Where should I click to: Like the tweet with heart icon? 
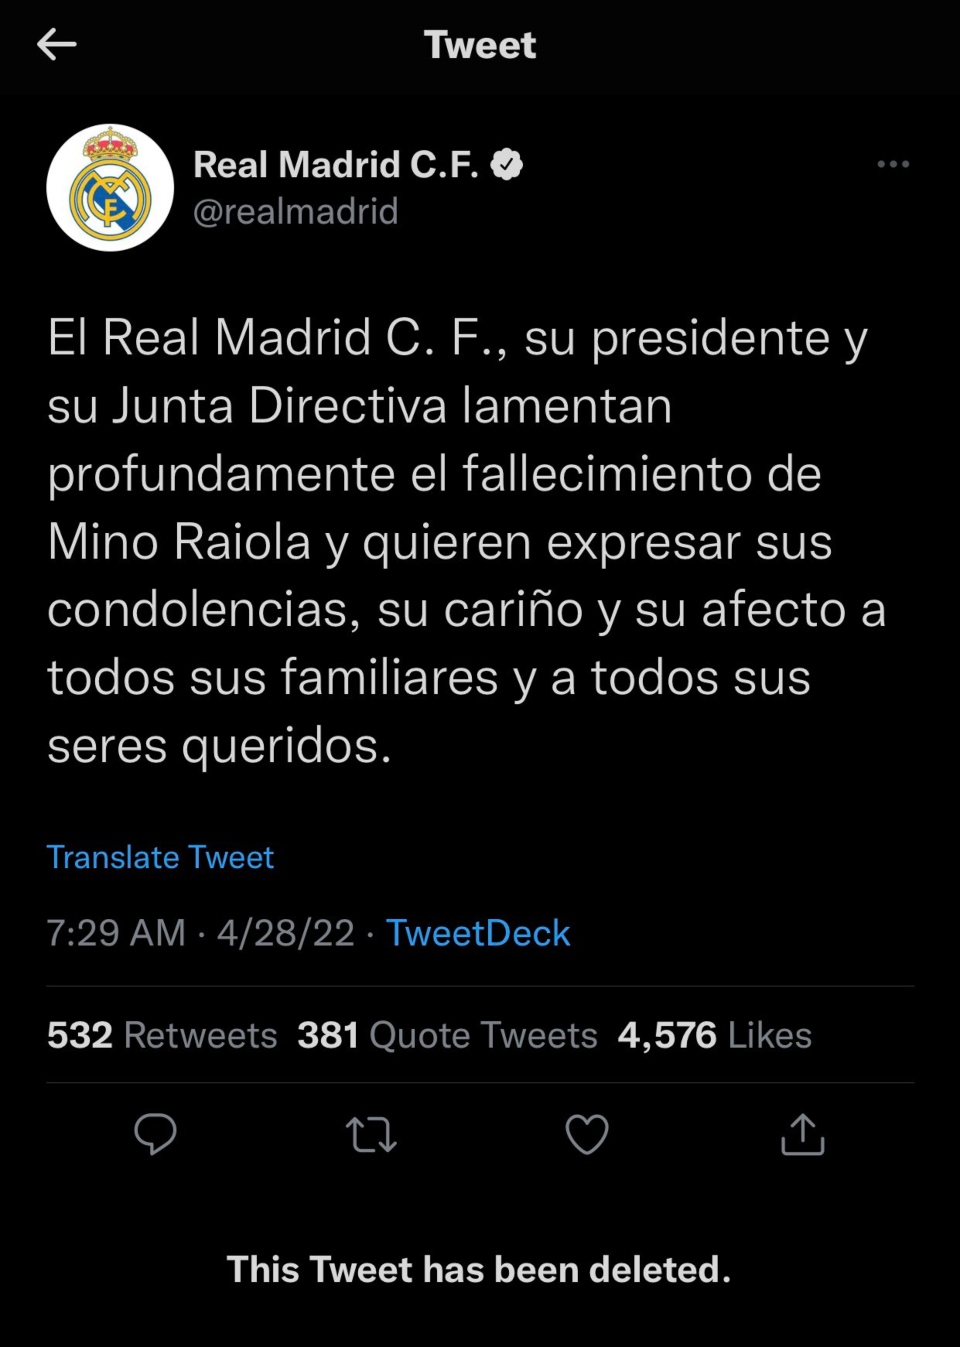pos(587,1135)
